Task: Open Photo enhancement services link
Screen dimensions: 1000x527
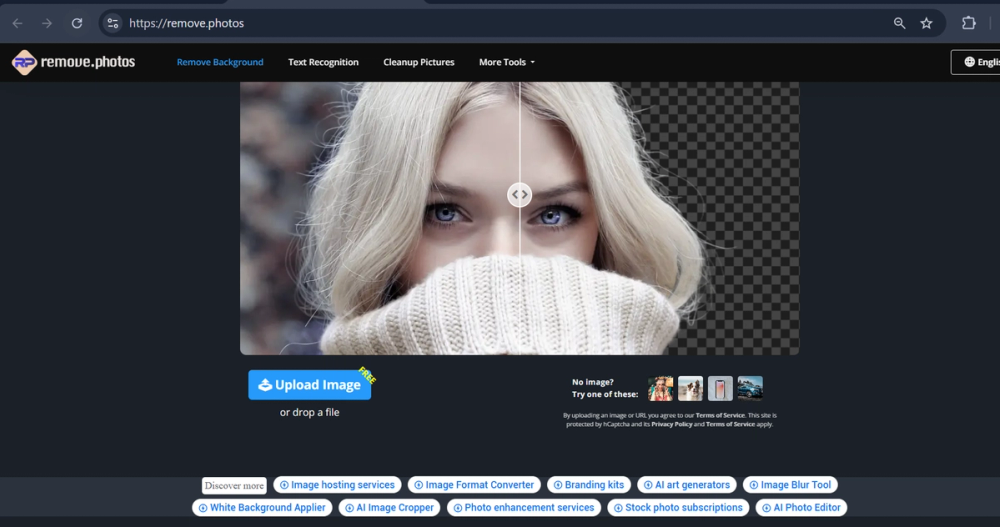Action: 524,508
